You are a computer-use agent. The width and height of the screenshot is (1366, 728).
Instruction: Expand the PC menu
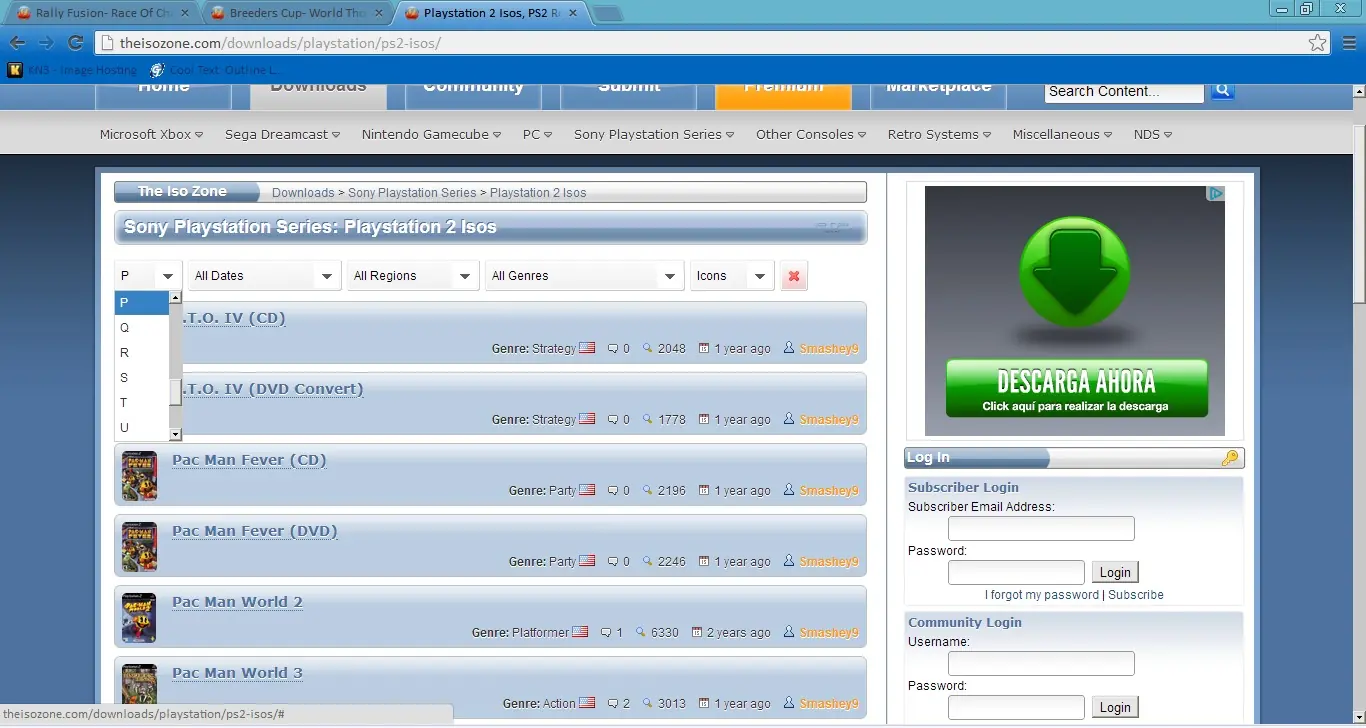(x=537, y=134)
